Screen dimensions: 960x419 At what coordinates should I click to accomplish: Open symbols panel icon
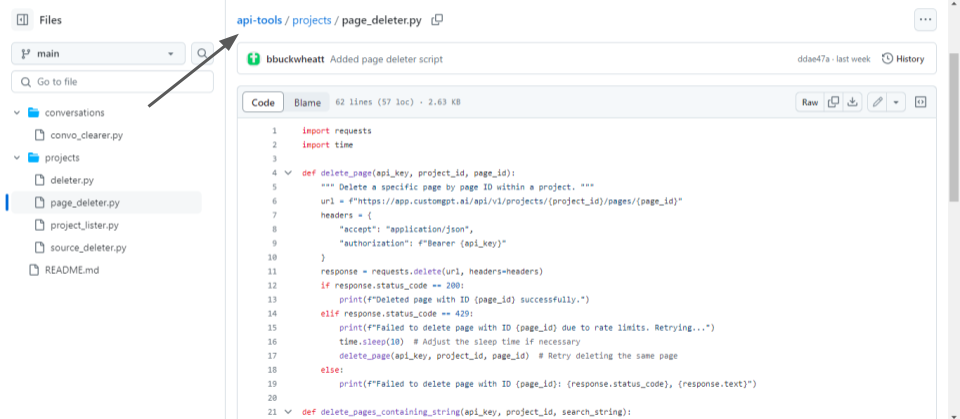(x=920, y=103)
